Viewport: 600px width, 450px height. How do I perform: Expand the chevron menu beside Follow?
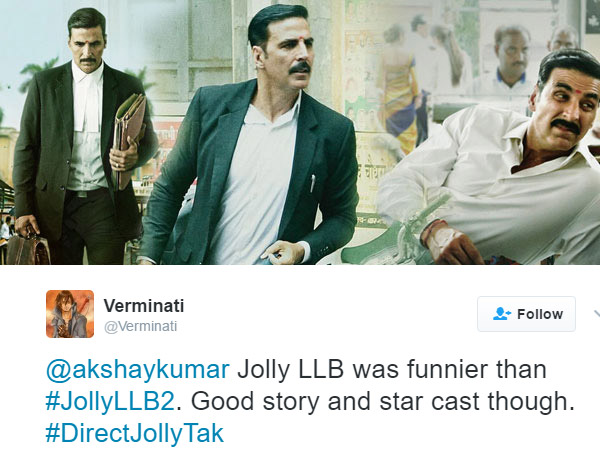point(597,314)
